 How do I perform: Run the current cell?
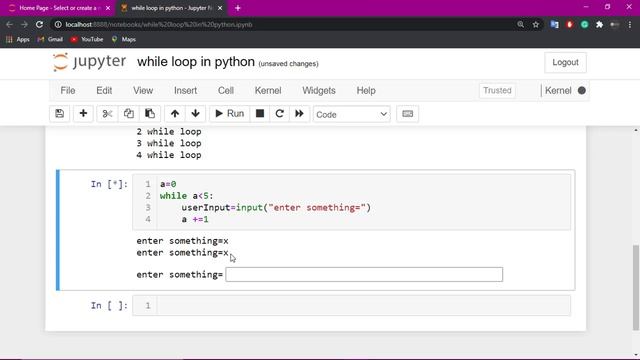click(x=229, y=114)
